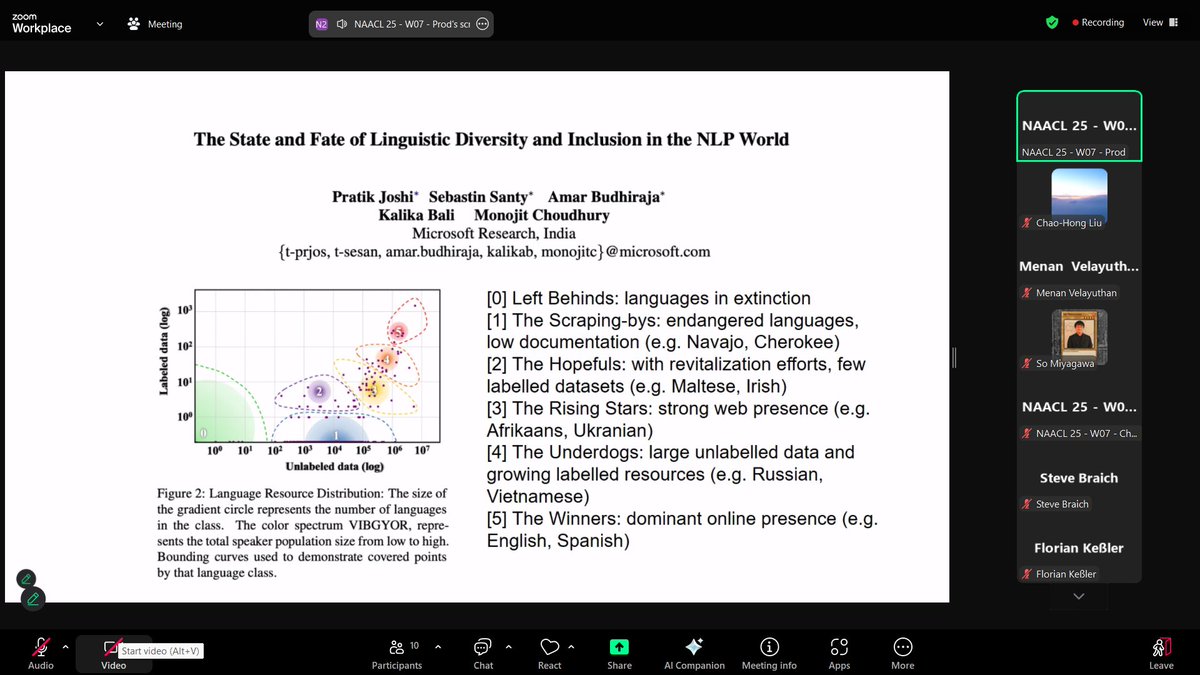
Task: Open the shared screen options ellipsis
Action: pyautogui.click(x=483, y=24)
